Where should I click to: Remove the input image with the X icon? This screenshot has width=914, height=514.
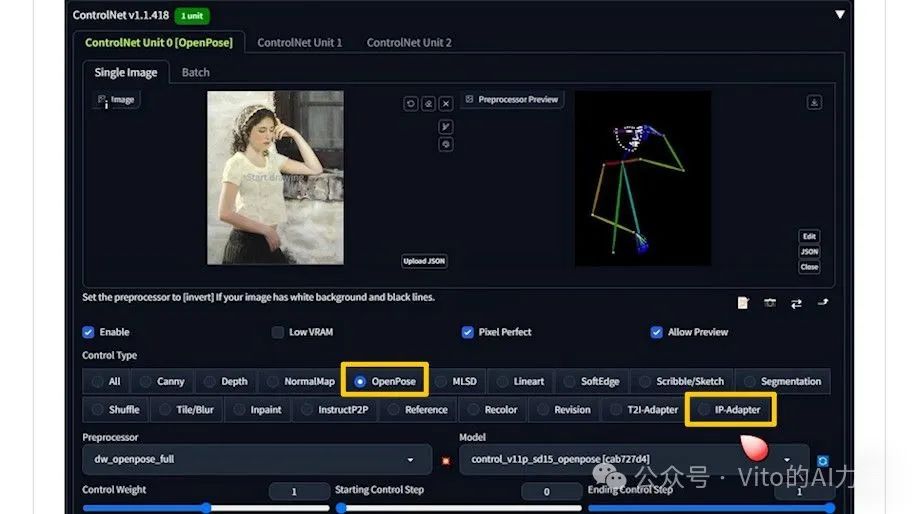446,104
